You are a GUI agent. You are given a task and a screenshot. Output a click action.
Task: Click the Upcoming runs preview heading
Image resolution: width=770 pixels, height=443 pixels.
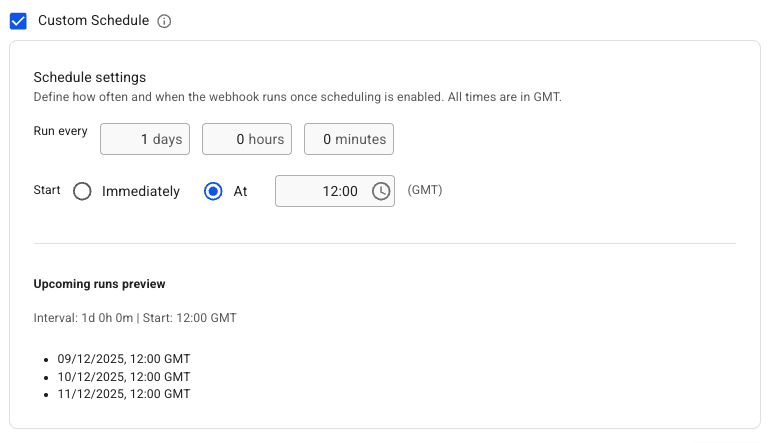click(99, 284)
